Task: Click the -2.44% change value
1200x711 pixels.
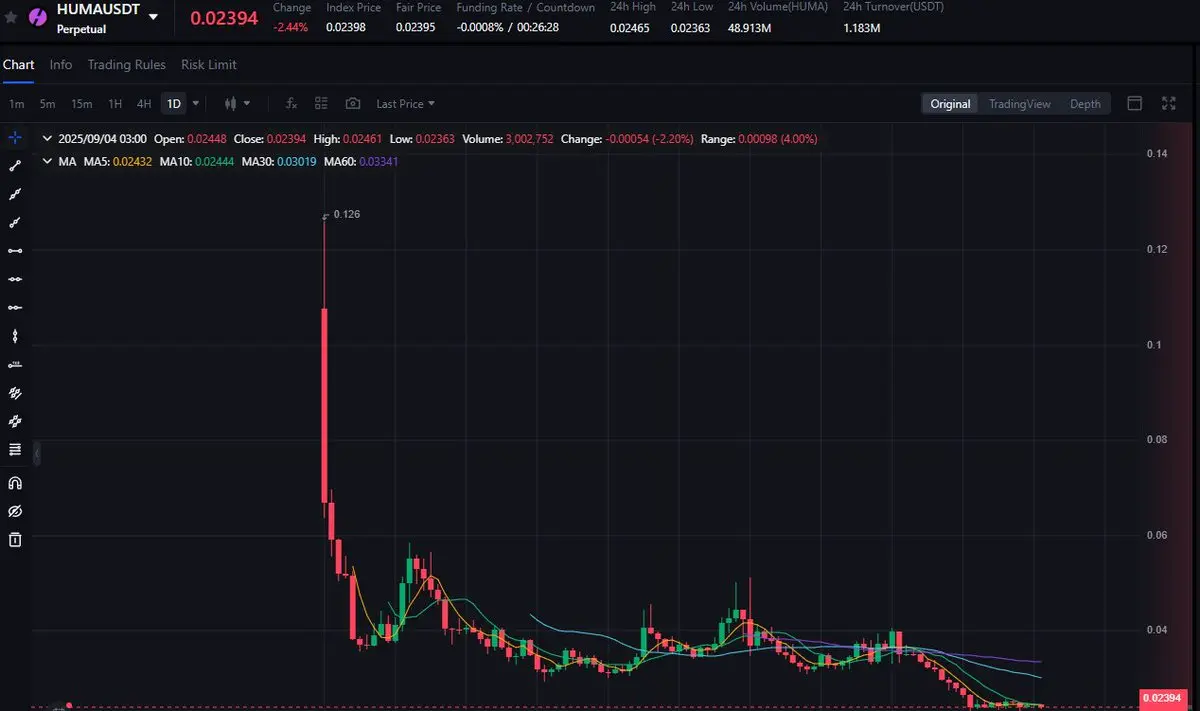Action: click(x=290, y=27)
